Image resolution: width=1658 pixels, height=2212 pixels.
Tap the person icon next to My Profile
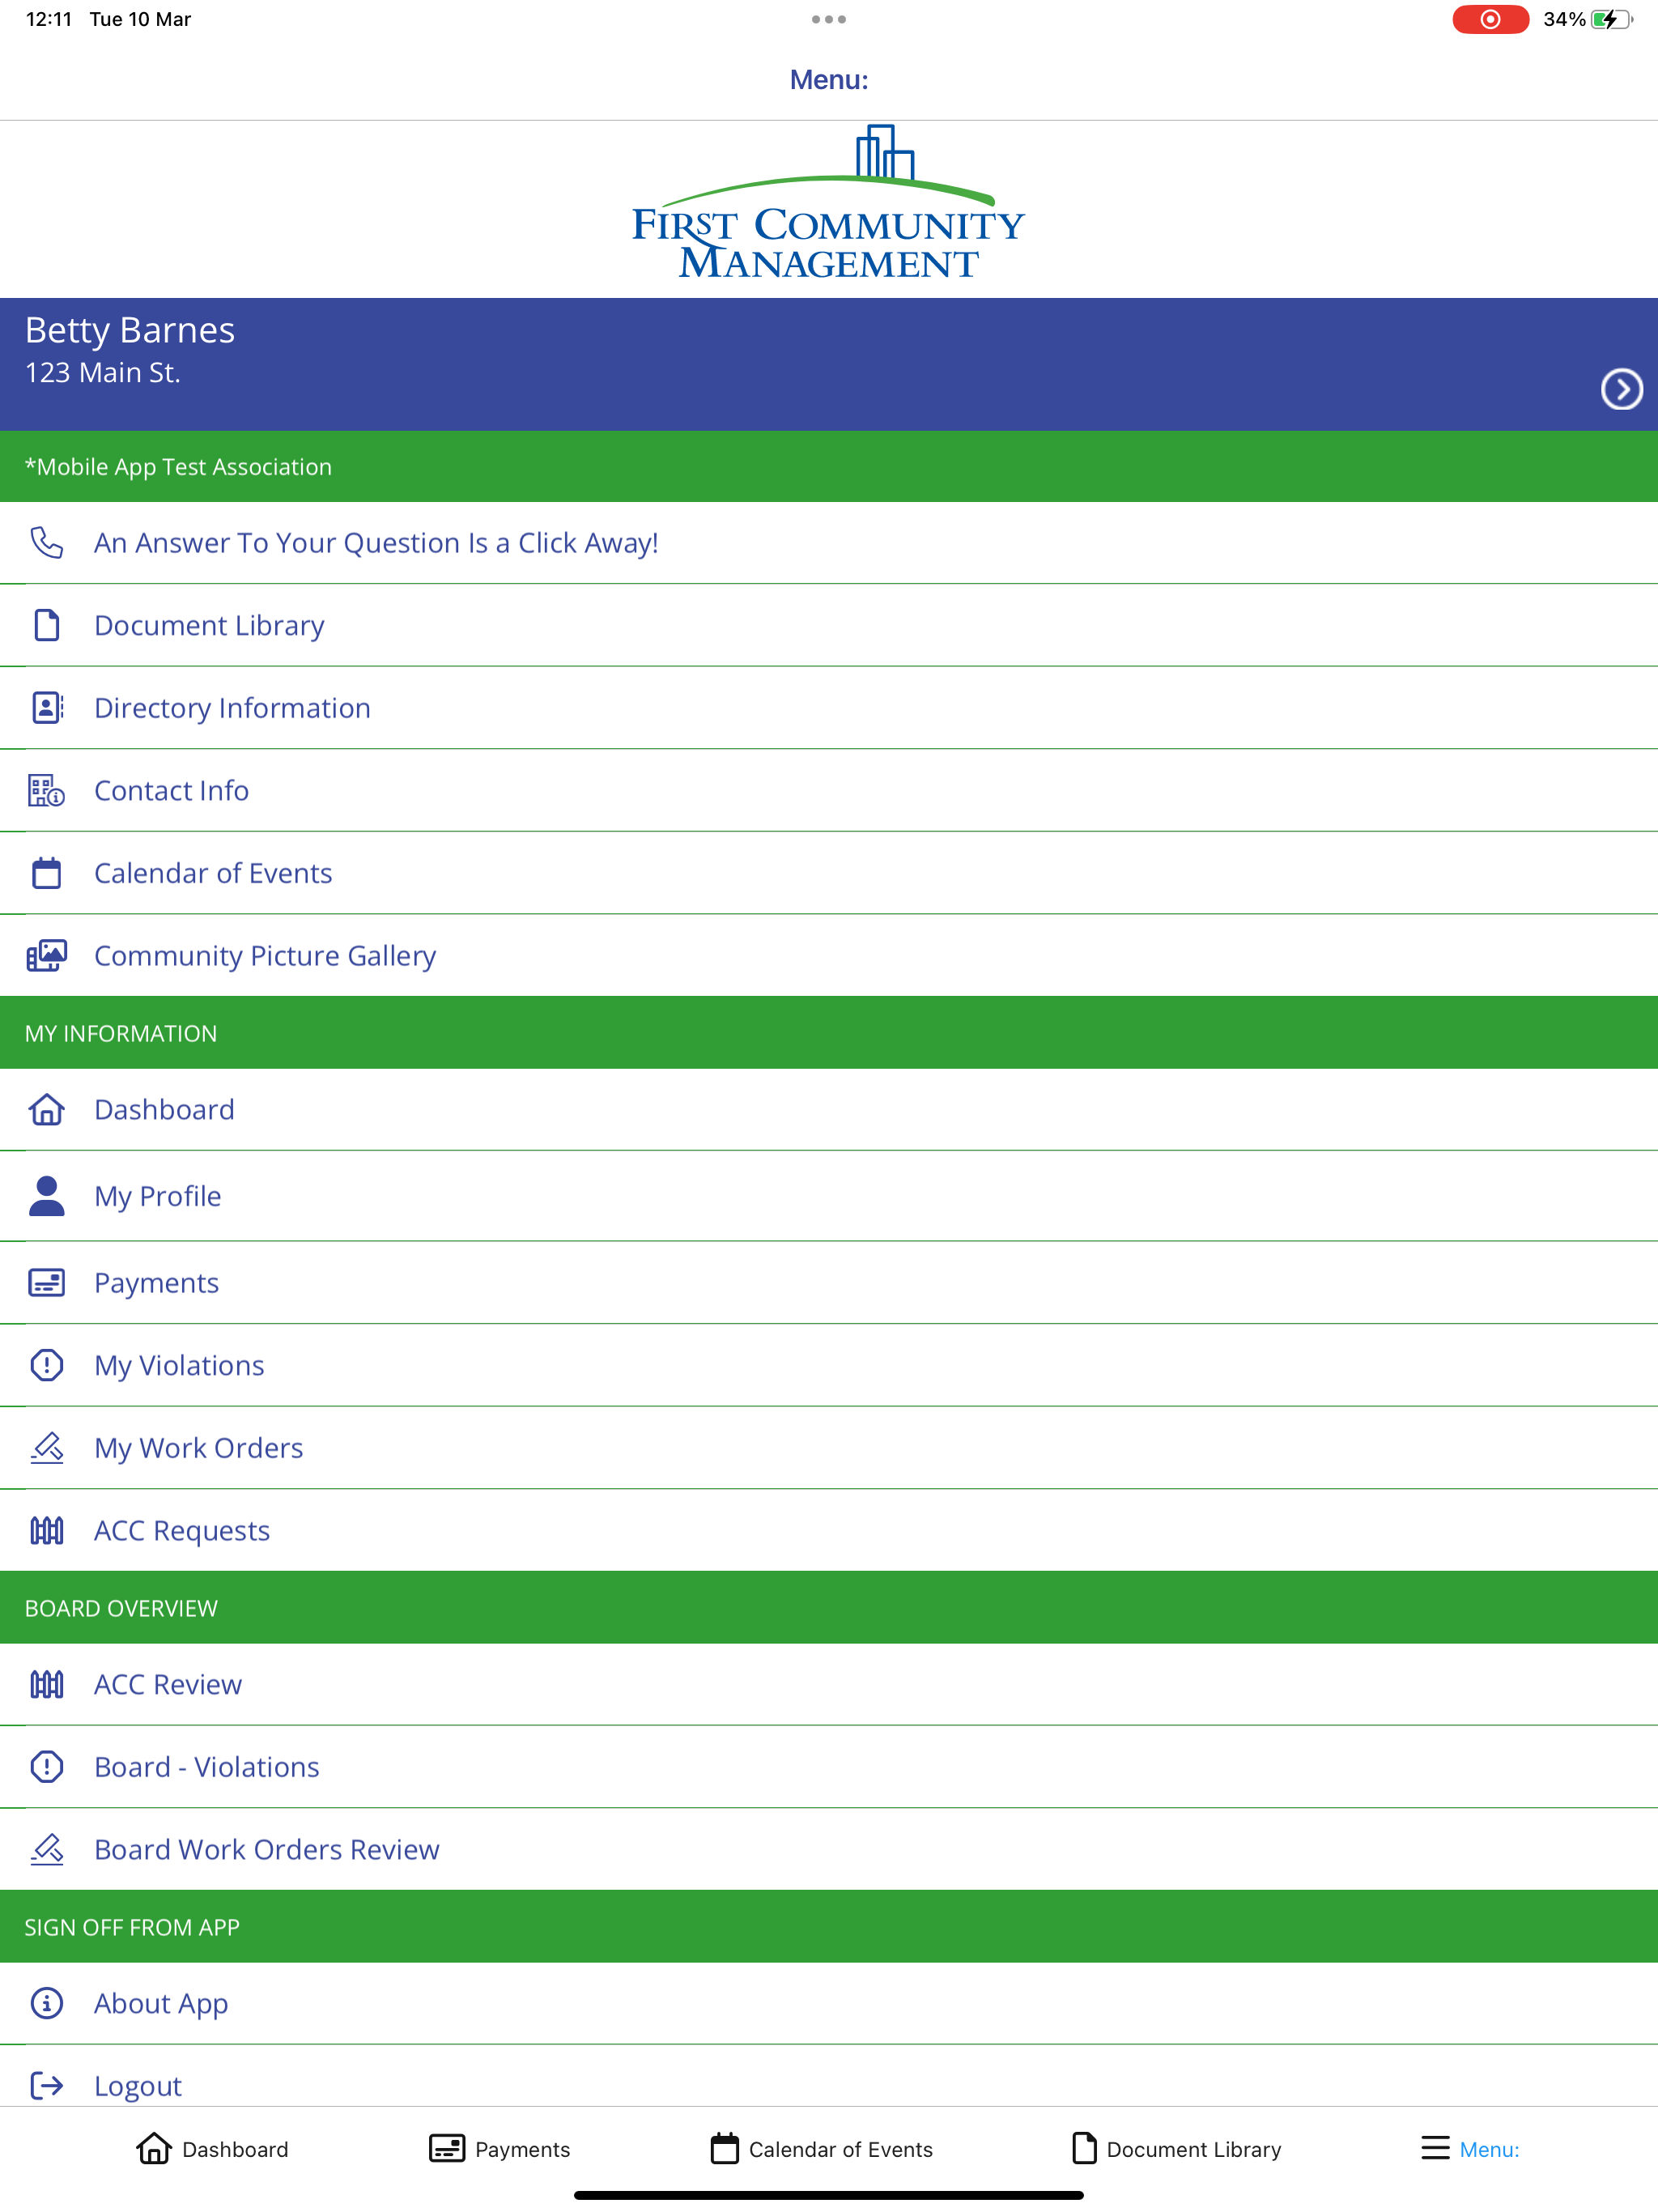coord(46,1196)
